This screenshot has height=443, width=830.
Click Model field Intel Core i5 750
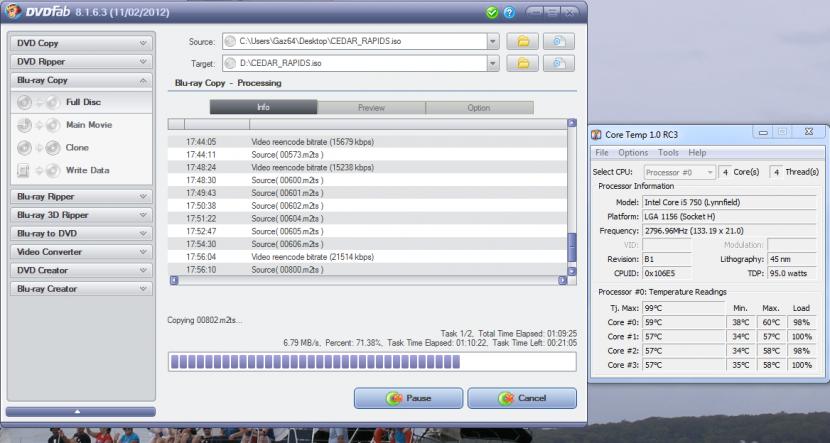pos(729,202)
